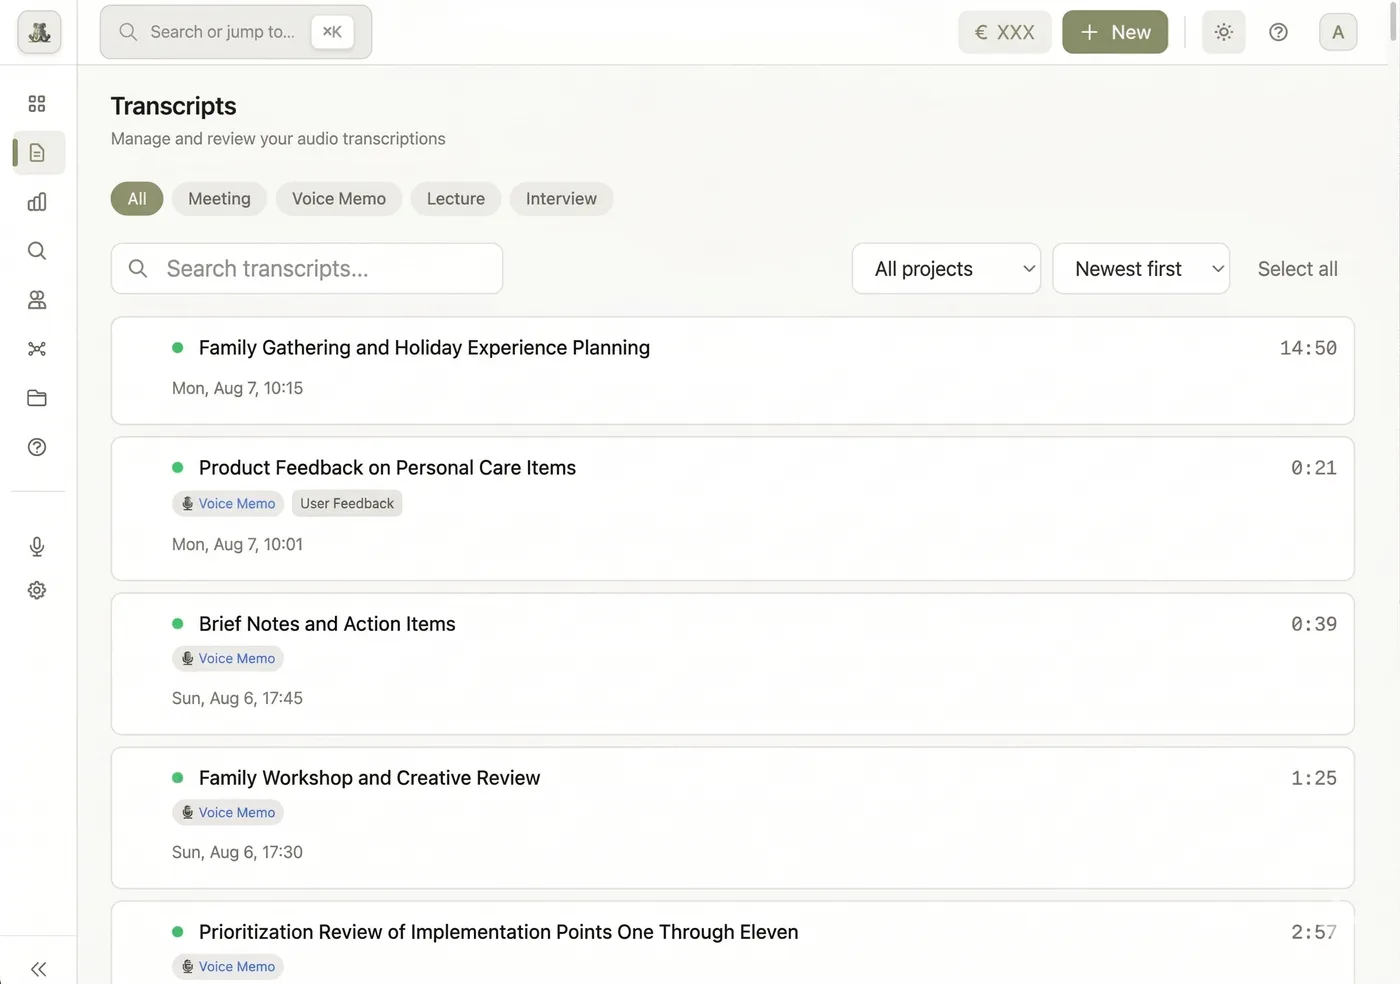Open the dashboard grid icon
The image size is (1400, 984).
(x=37, y=103)
